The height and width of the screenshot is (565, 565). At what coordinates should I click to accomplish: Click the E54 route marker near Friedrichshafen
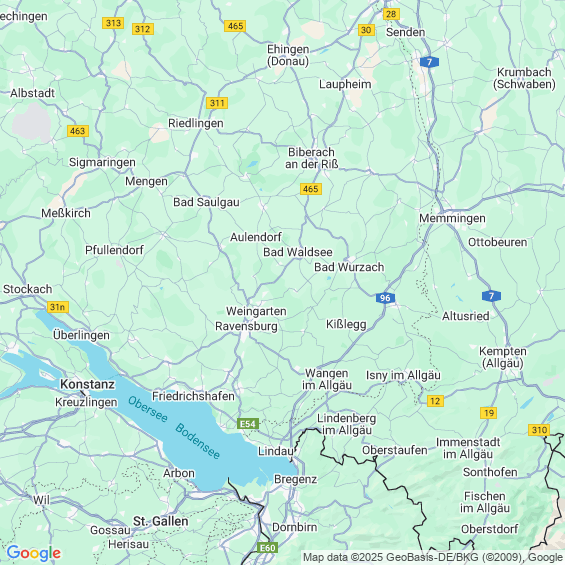(x=248, y=424)
